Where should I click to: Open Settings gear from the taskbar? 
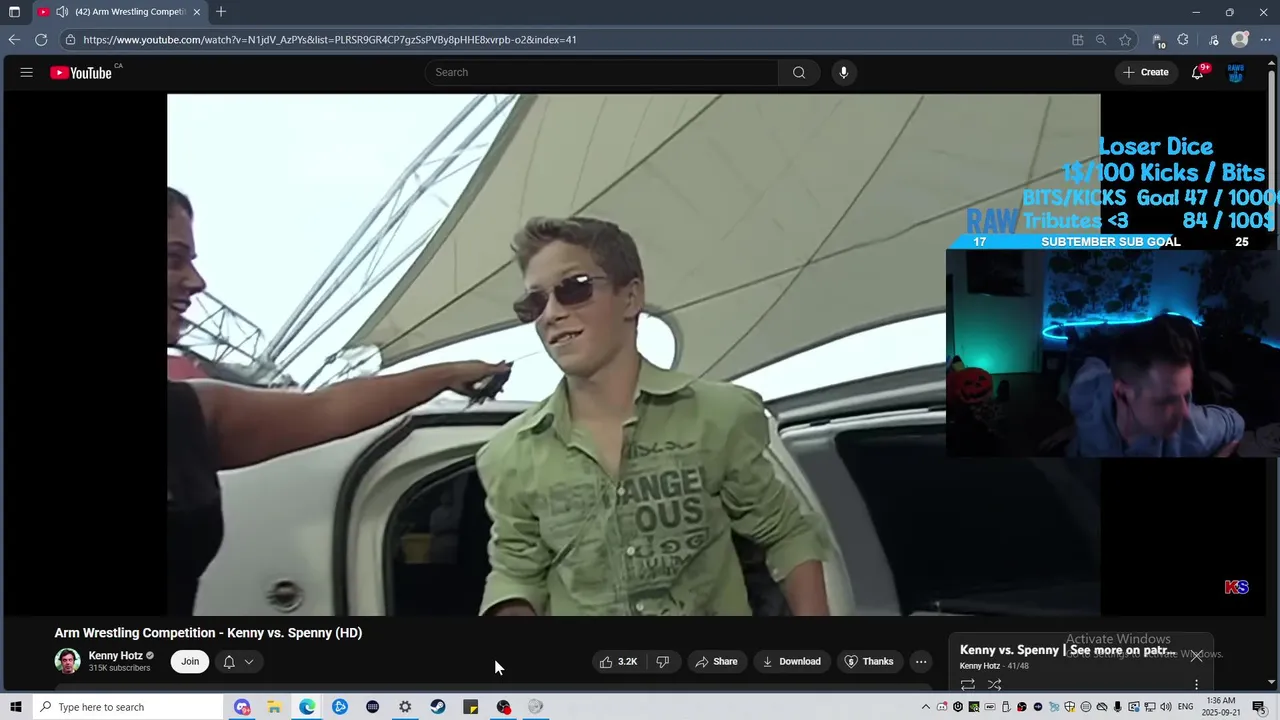(405, 707)
